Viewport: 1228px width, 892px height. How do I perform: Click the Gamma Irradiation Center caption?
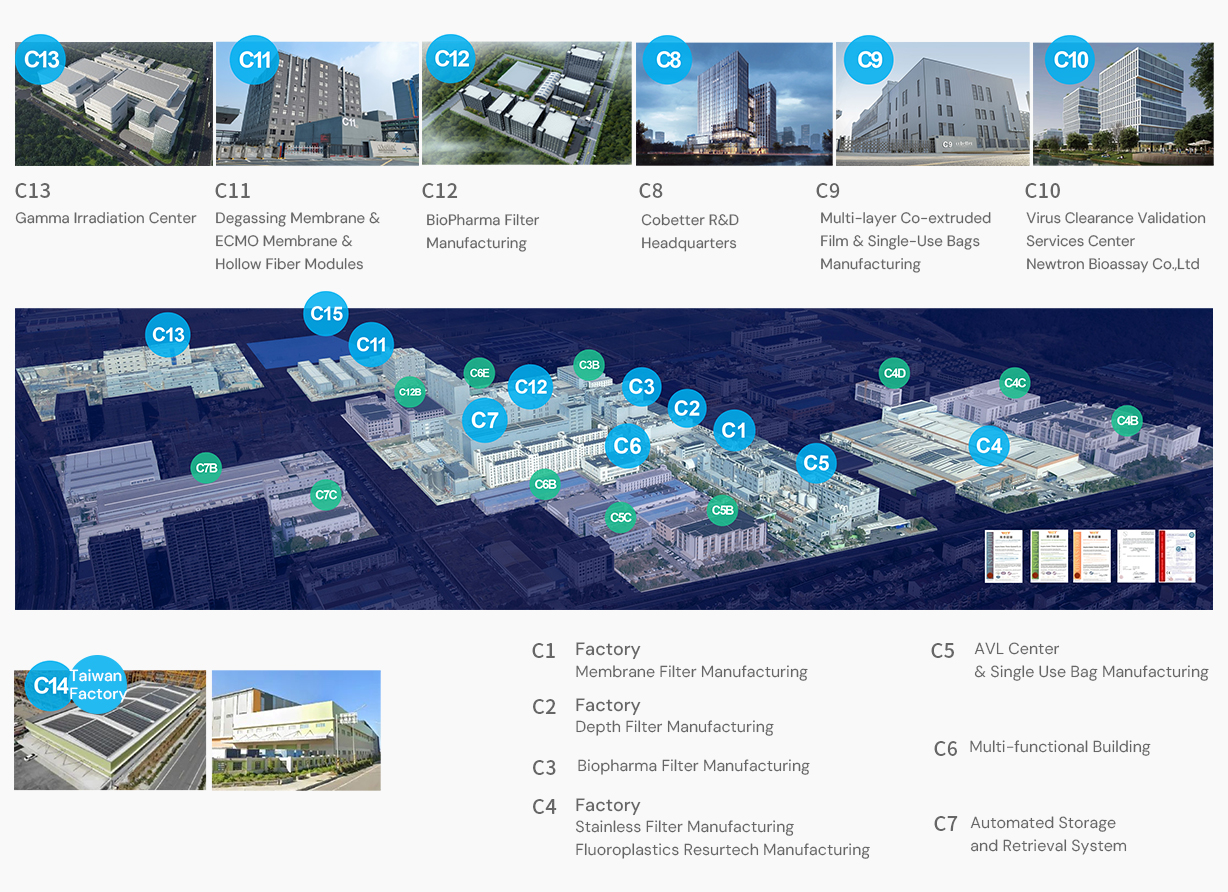[106, 218]
